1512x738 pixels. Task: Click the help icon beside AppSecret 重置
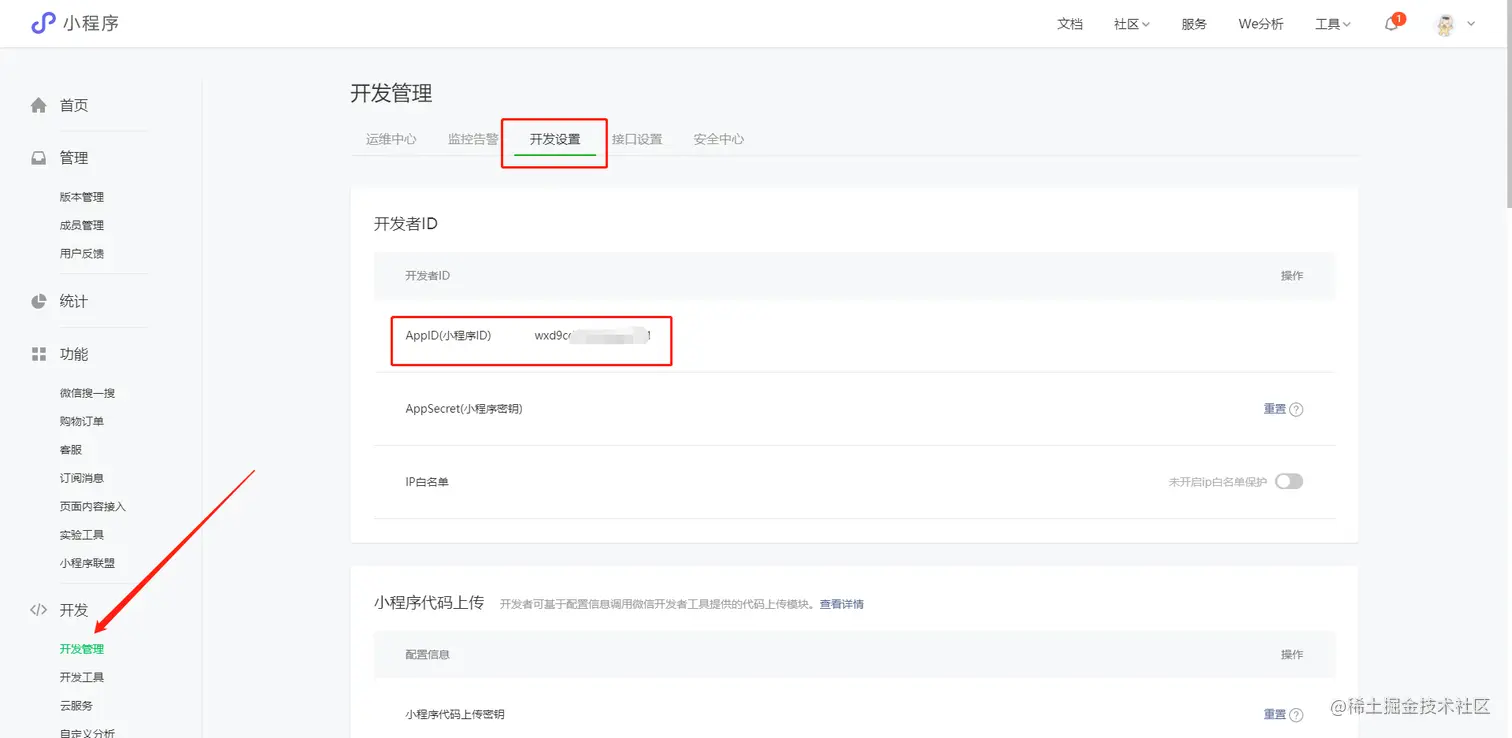click(1296, 409)
